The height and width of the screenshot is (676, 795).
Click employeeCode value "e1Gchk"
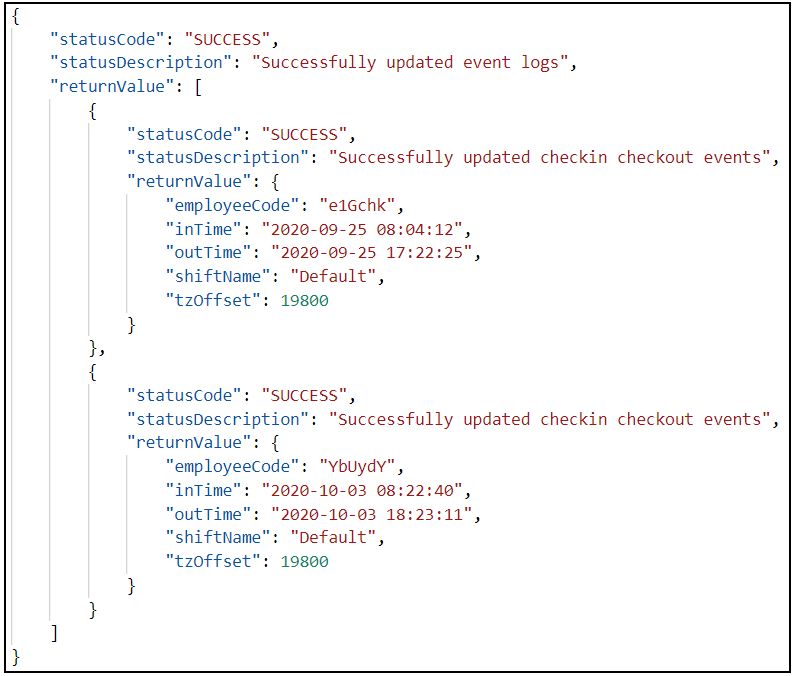click(x=357, y=205)
